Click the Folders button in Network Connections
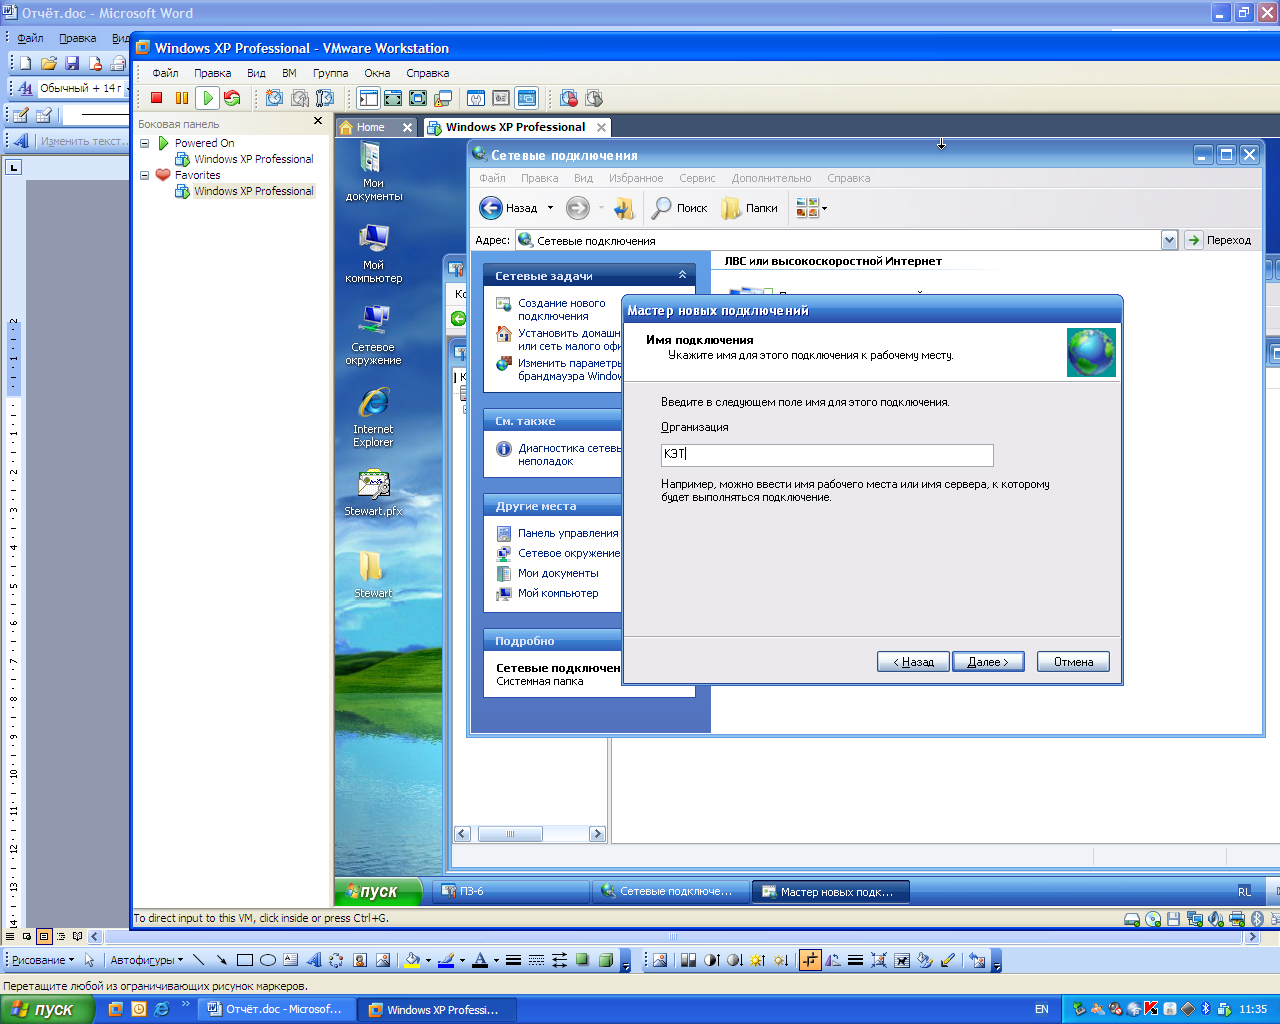 point(750,208)
